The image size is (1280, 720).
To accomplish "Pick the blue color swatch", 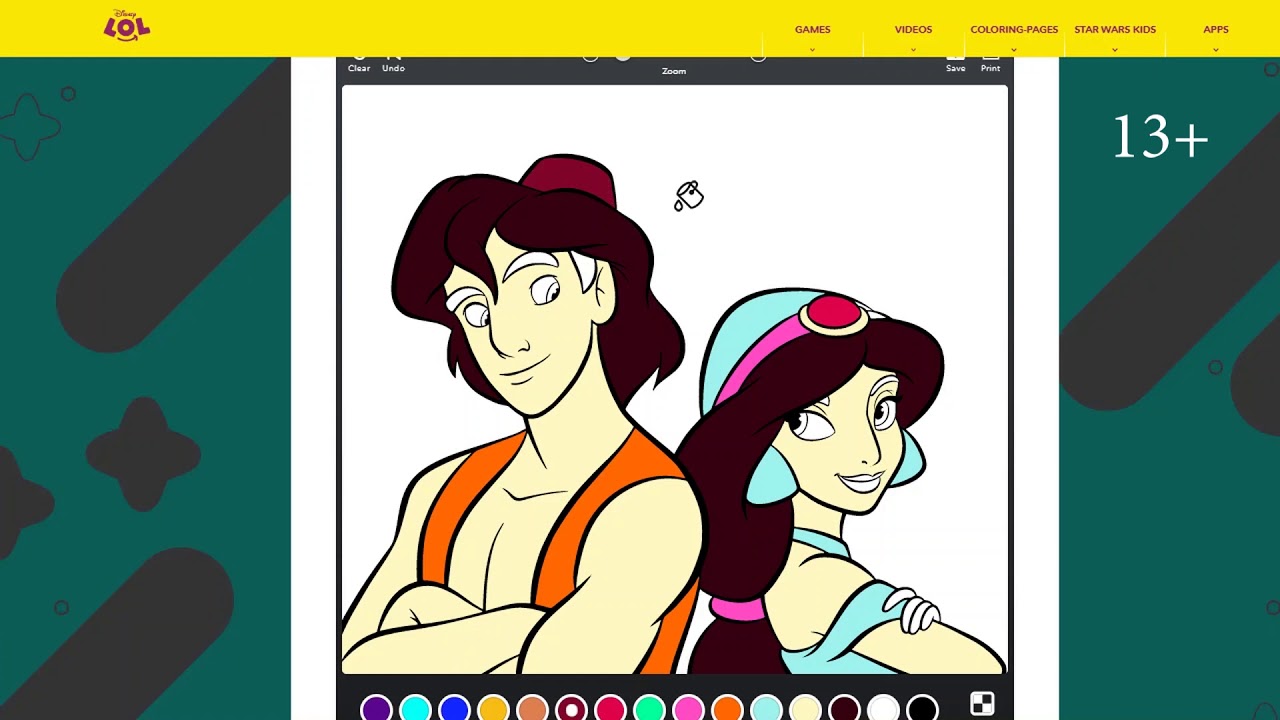I will coord(454,709).
